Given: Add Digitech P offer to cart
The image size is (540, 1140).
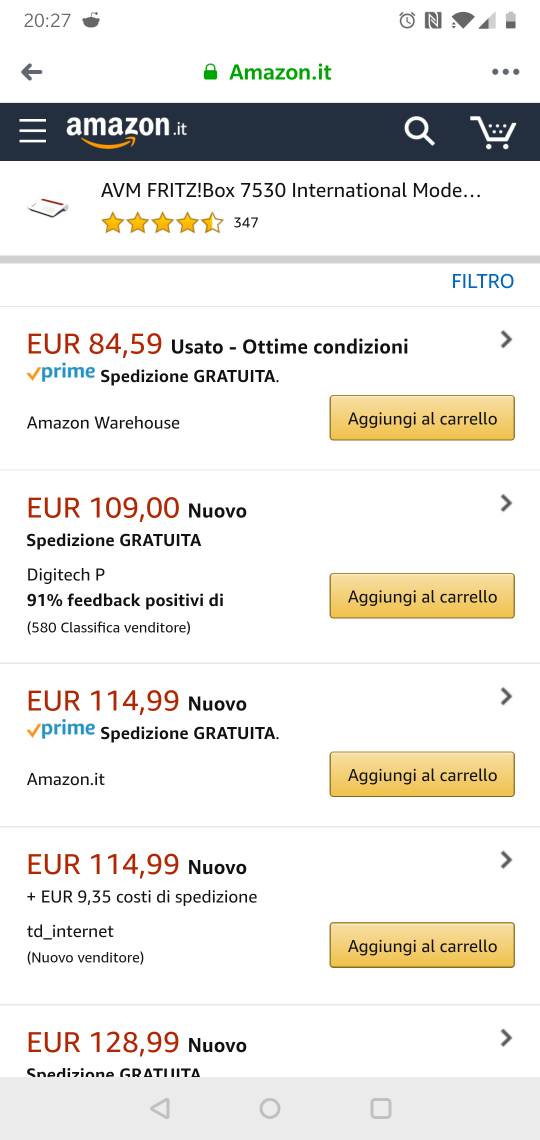Looking at the screenshot, I should point(422,596).
